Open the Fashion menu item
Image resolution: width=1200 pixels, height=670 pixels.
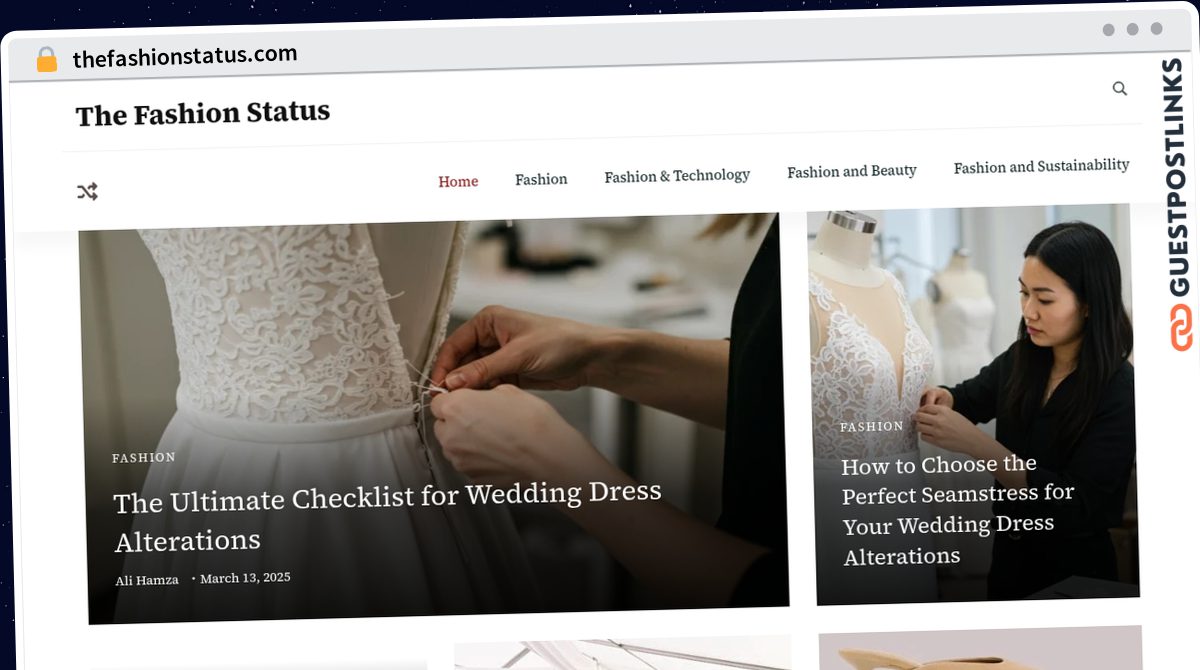tap(541, 179)
